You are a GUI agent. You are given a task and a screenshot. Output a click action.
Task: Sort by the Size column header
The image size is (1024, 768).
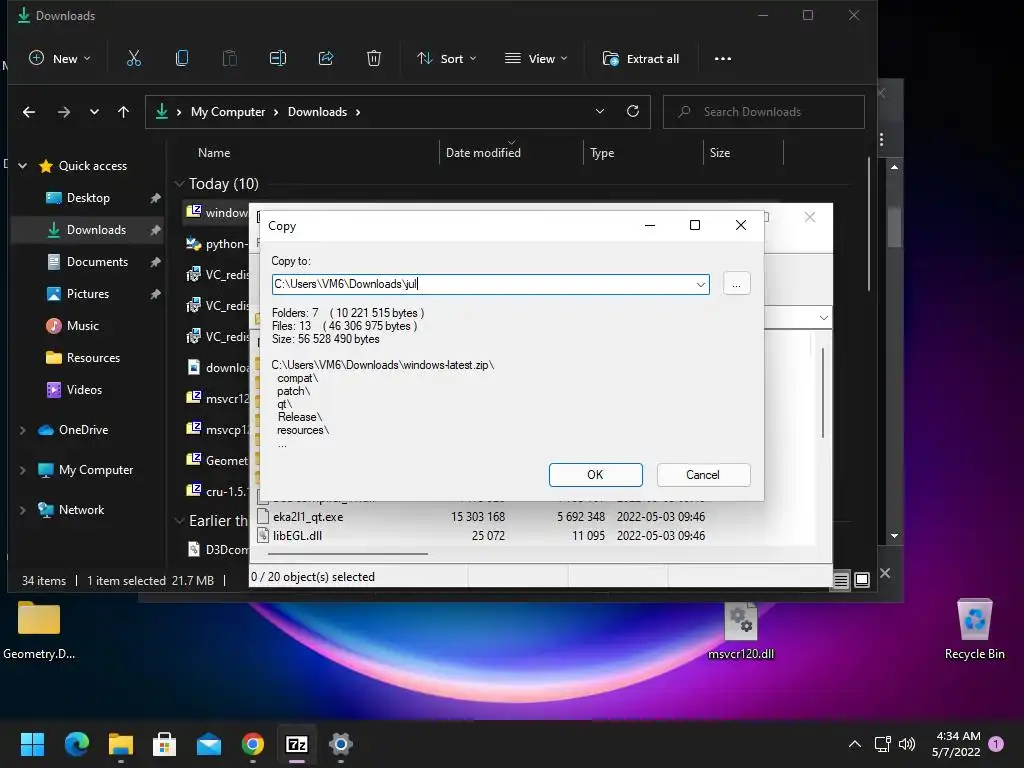point(720,153)
